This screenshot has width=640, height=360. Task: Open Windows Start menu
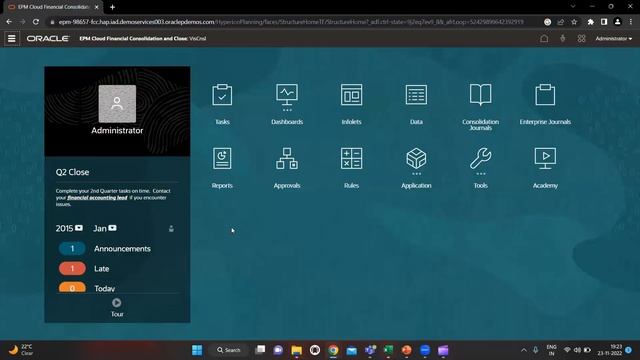click(197, 350)
